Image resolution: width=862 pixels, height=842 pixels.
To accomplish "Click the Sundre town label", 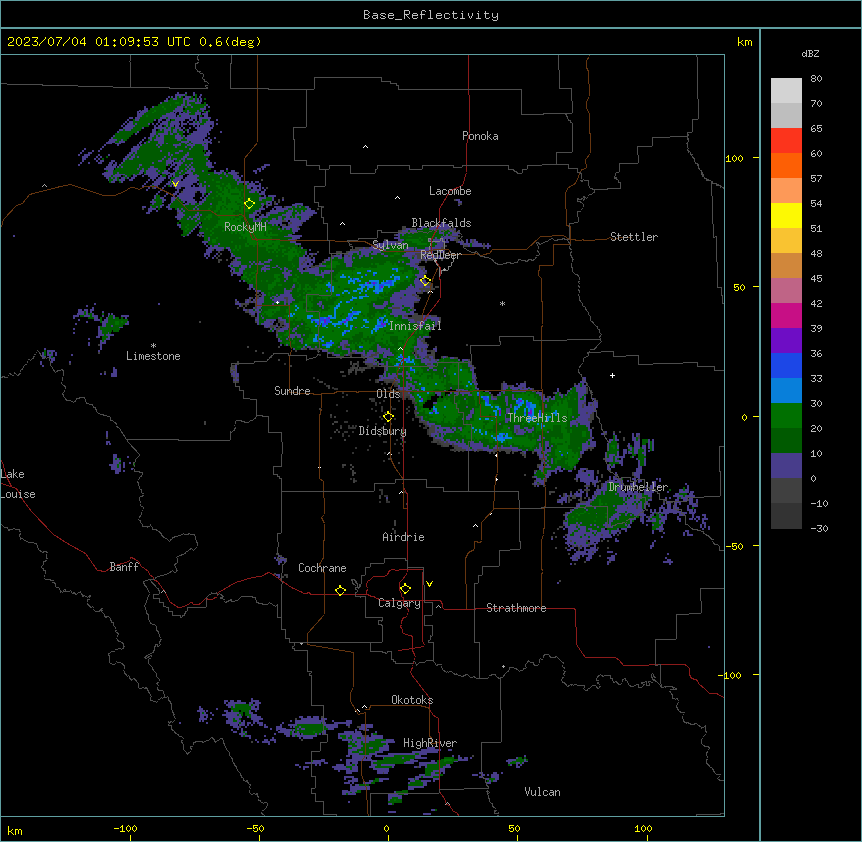I will (292, 391).
